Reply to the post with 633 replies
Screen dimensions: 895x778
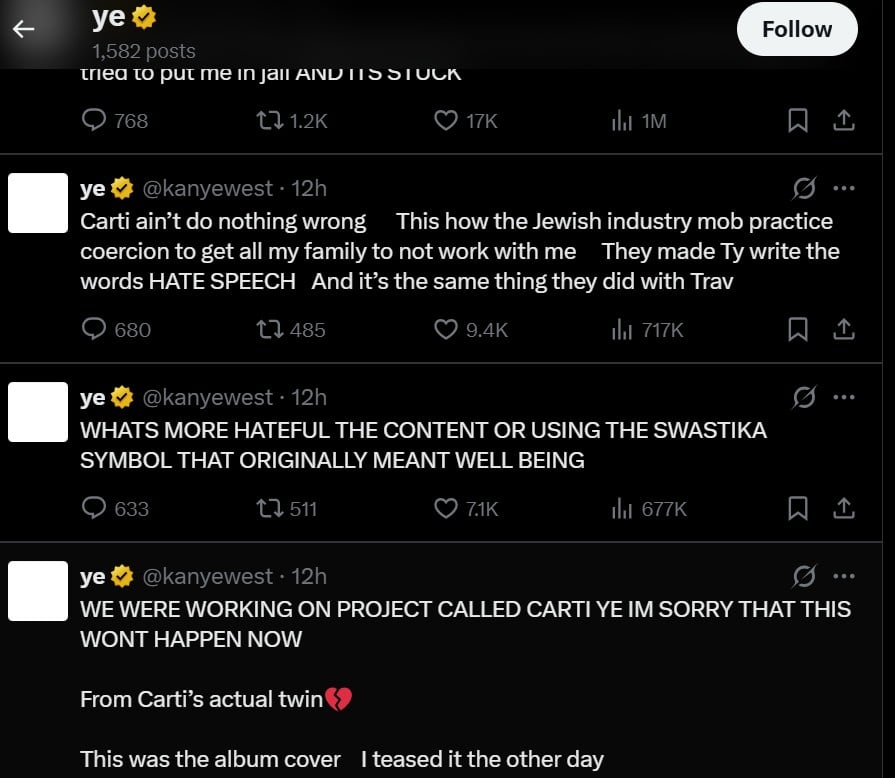tap(94, 508)
